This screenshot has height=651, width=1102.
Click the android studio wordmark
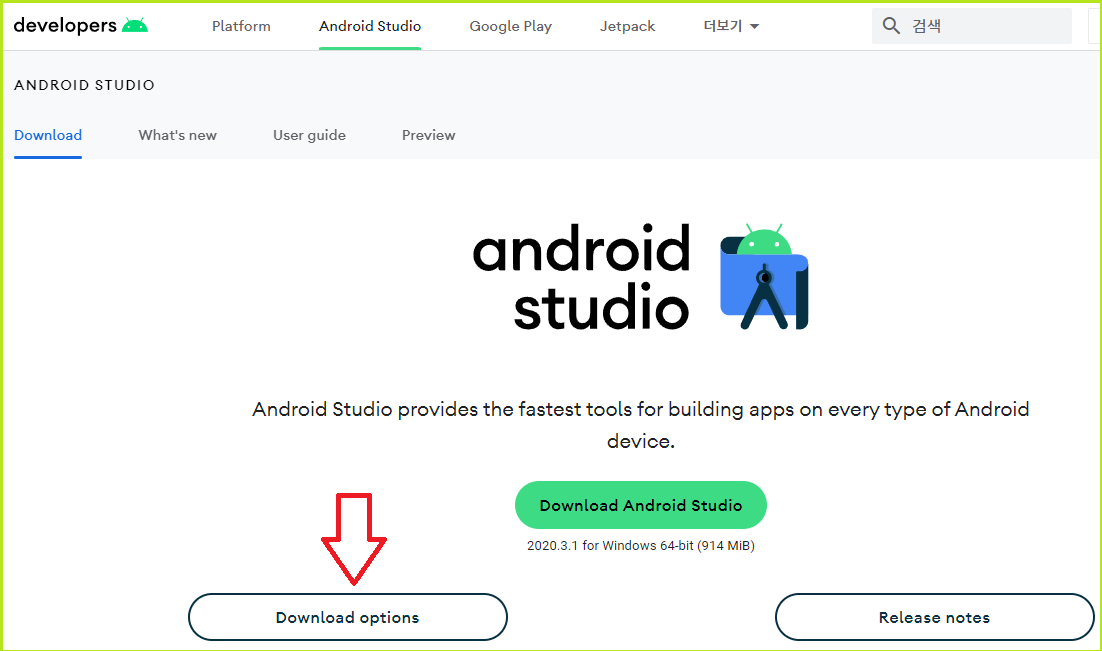tap(581, 277)
